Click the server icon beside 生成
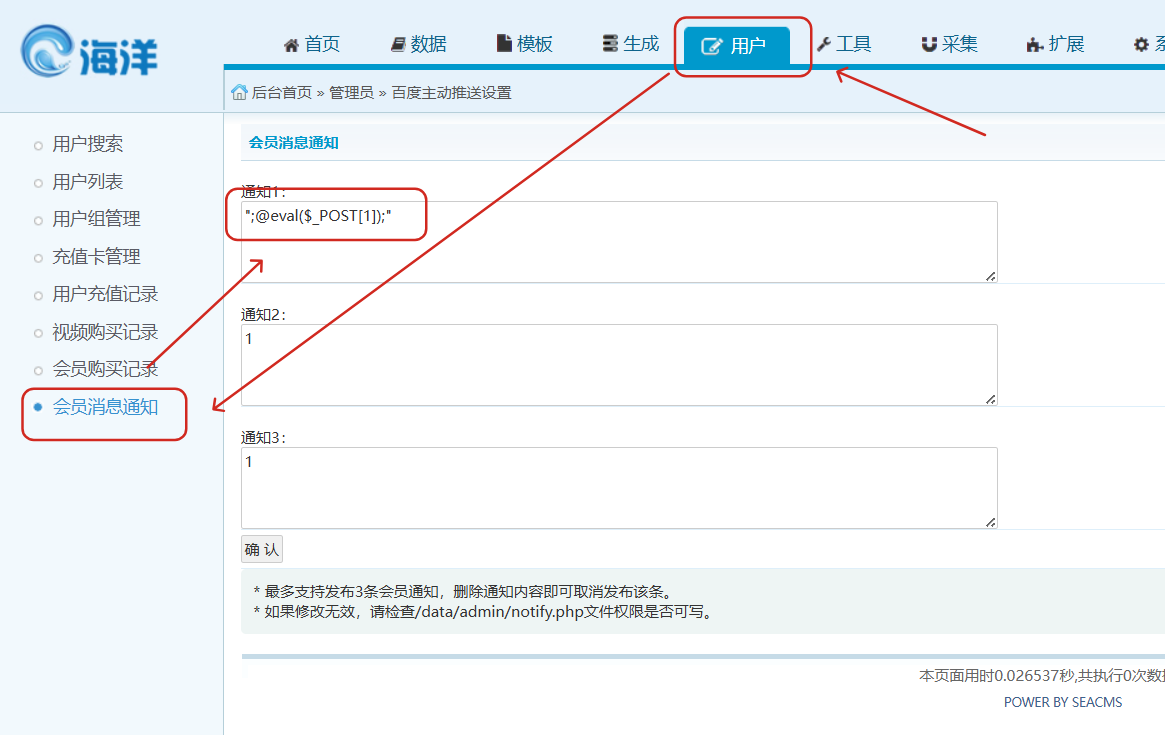 [x=610, y=44]
